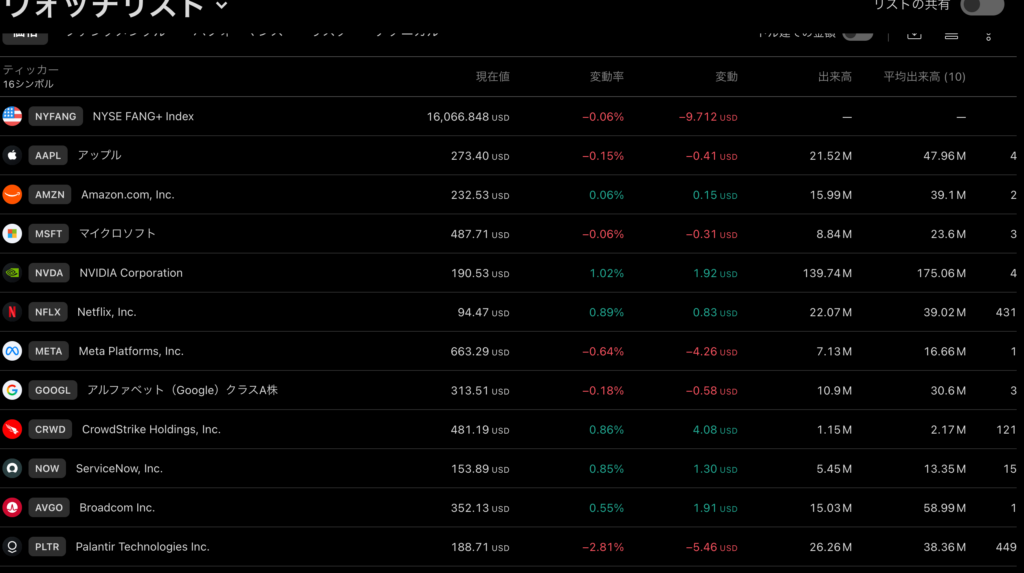Screen dimensions: 1024x573
Task: Click the Google logo icon
Action: 12,390
